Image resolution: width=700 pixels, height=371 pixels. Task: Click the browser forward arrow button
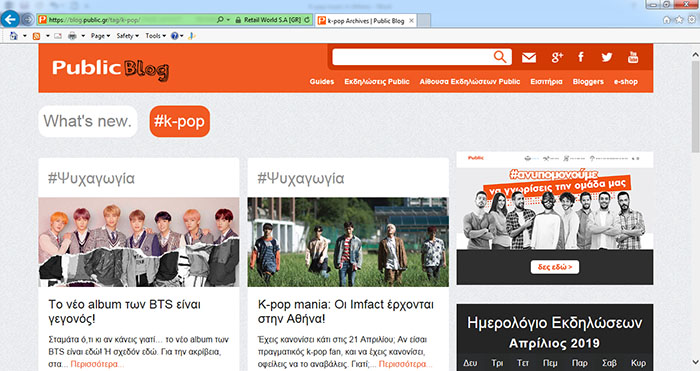coord(28,20)
